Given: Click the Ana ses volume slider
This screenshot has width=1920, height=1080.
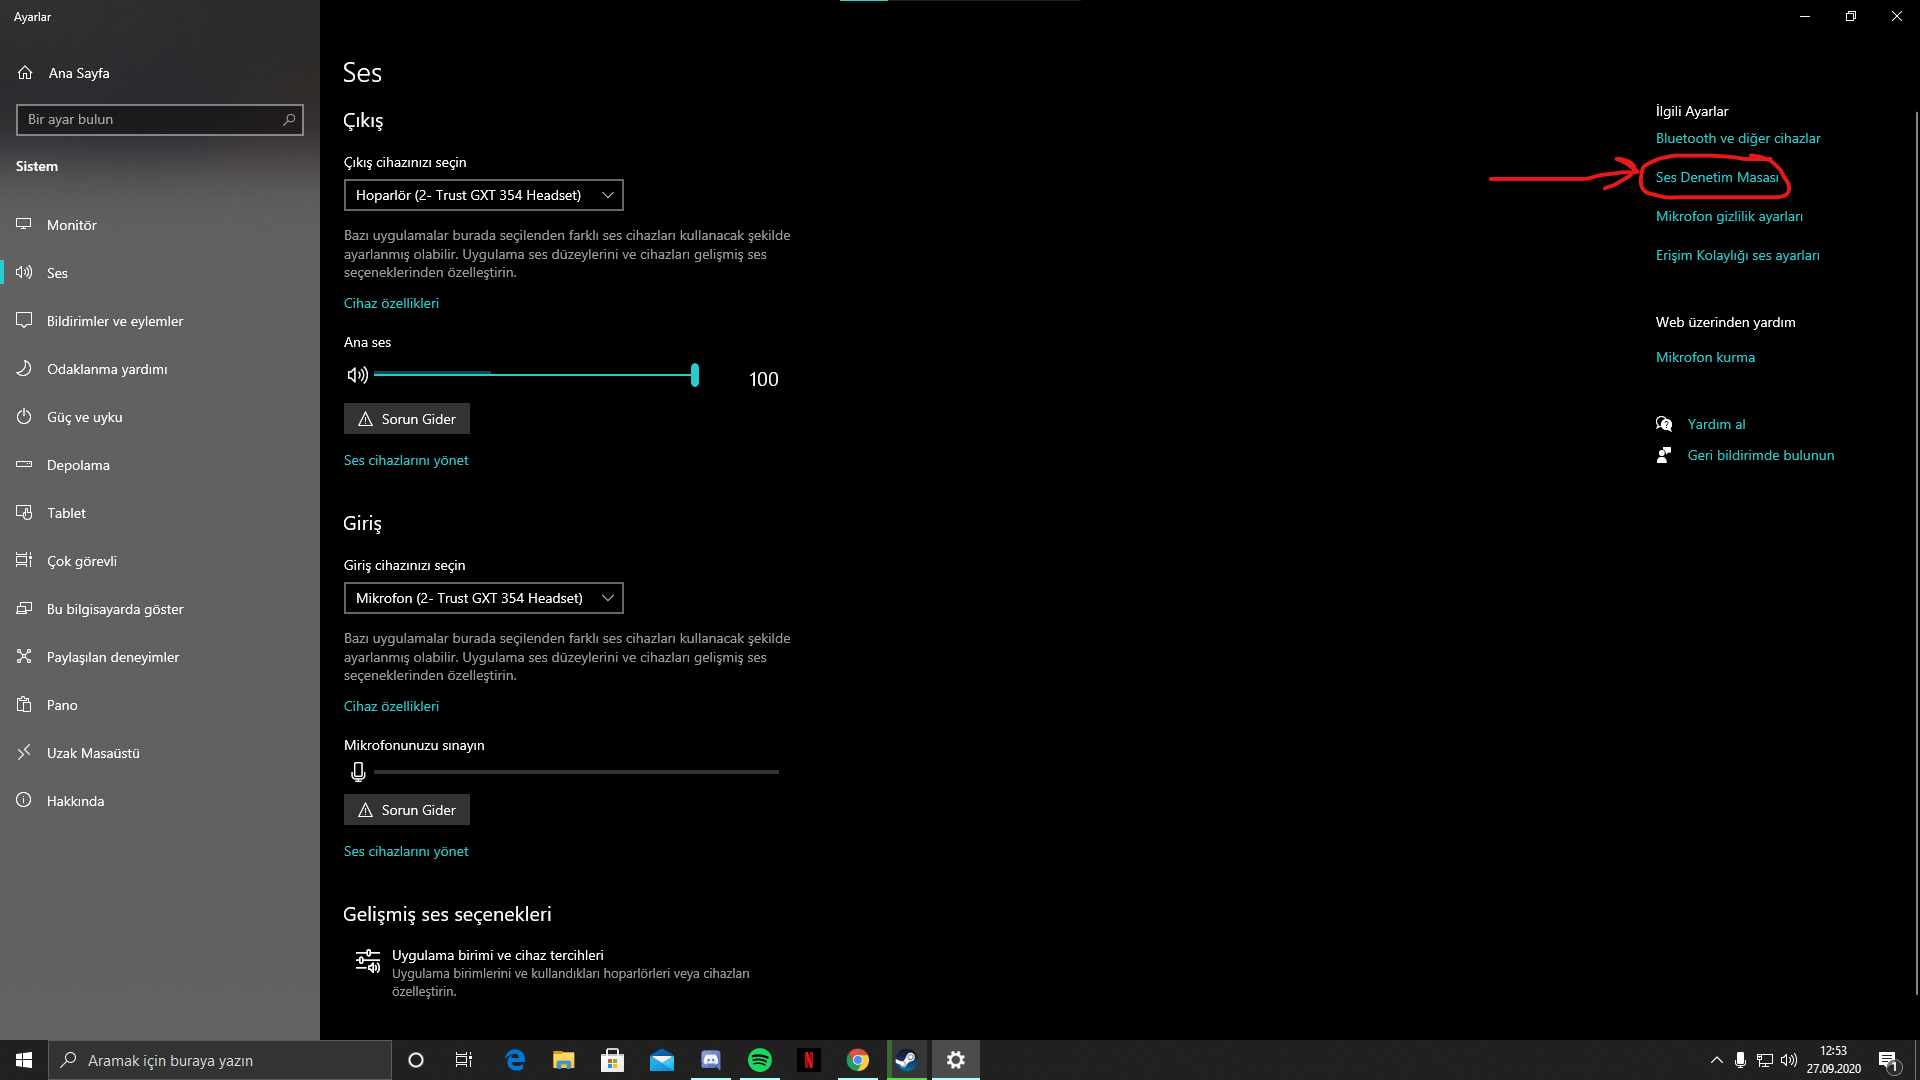Looking at the screenshot, I should (x=535, y=375).
